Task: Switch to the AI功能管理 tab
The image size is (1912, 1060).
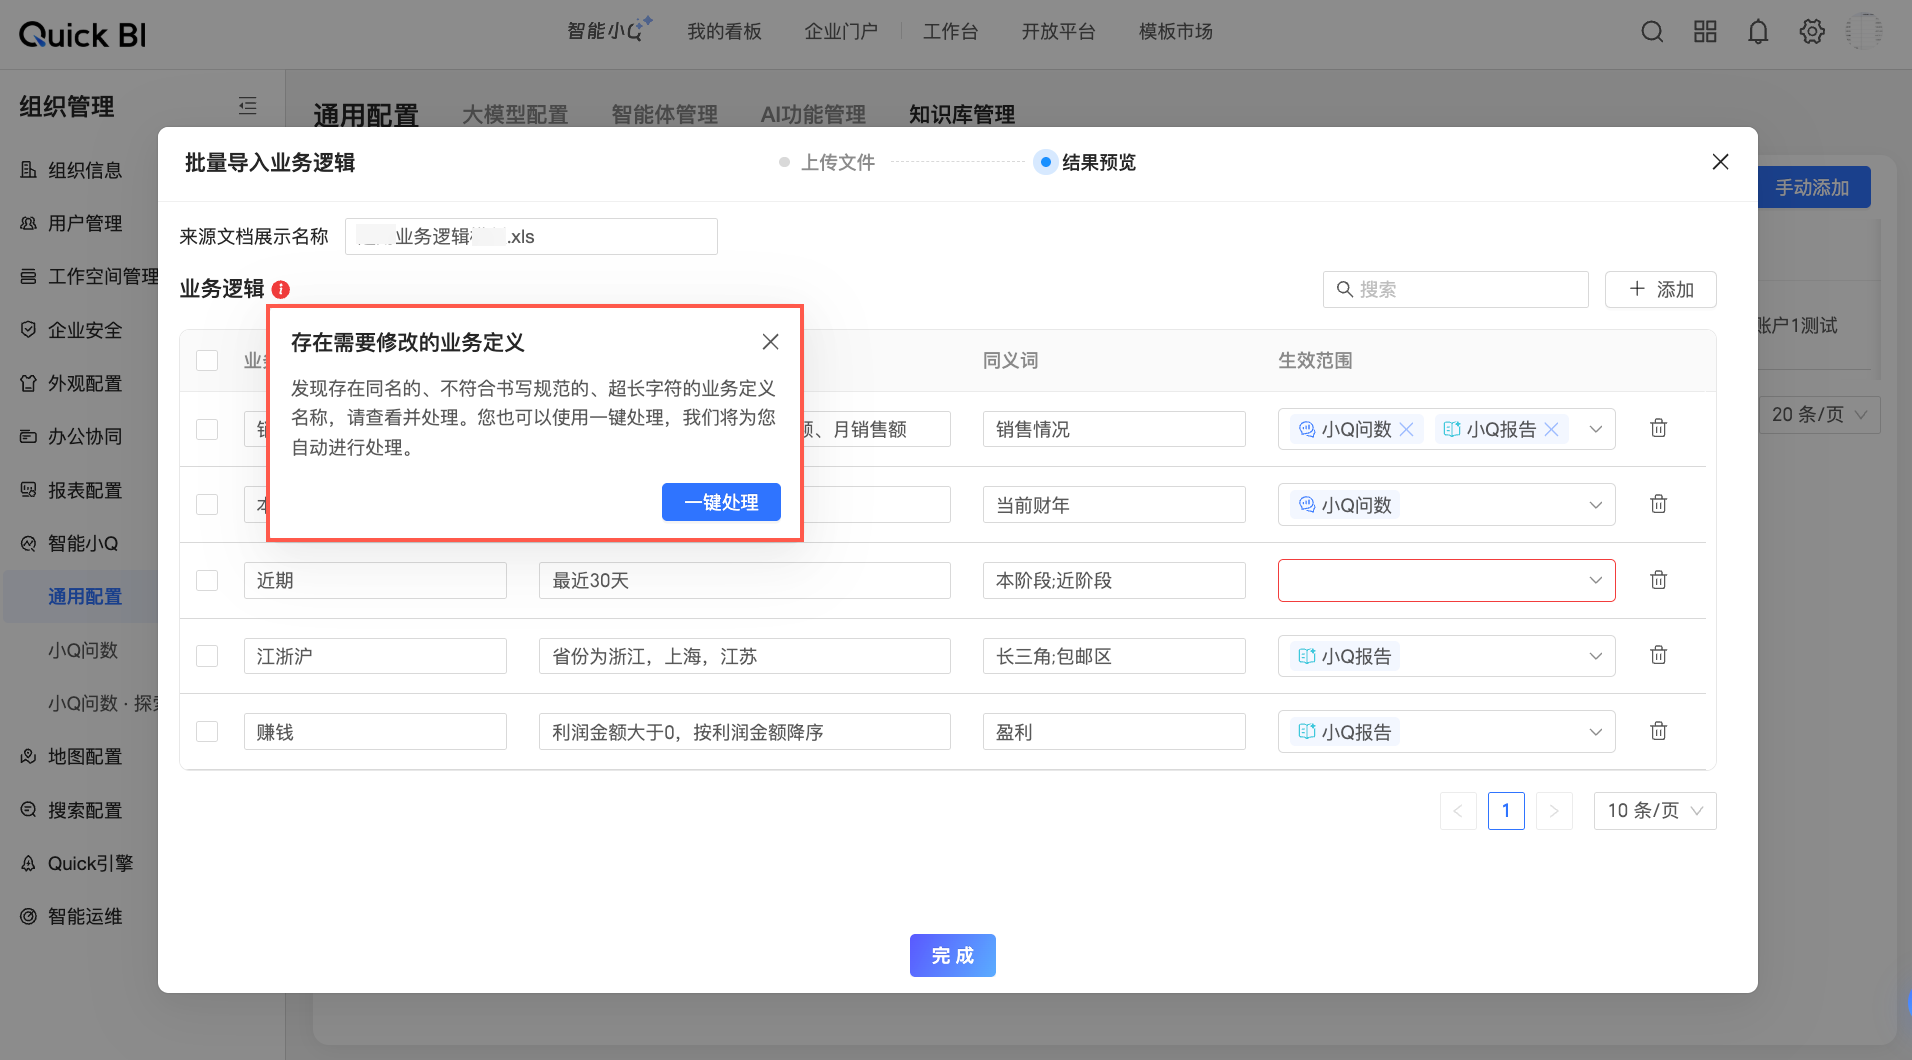Action: click(813, 114)
